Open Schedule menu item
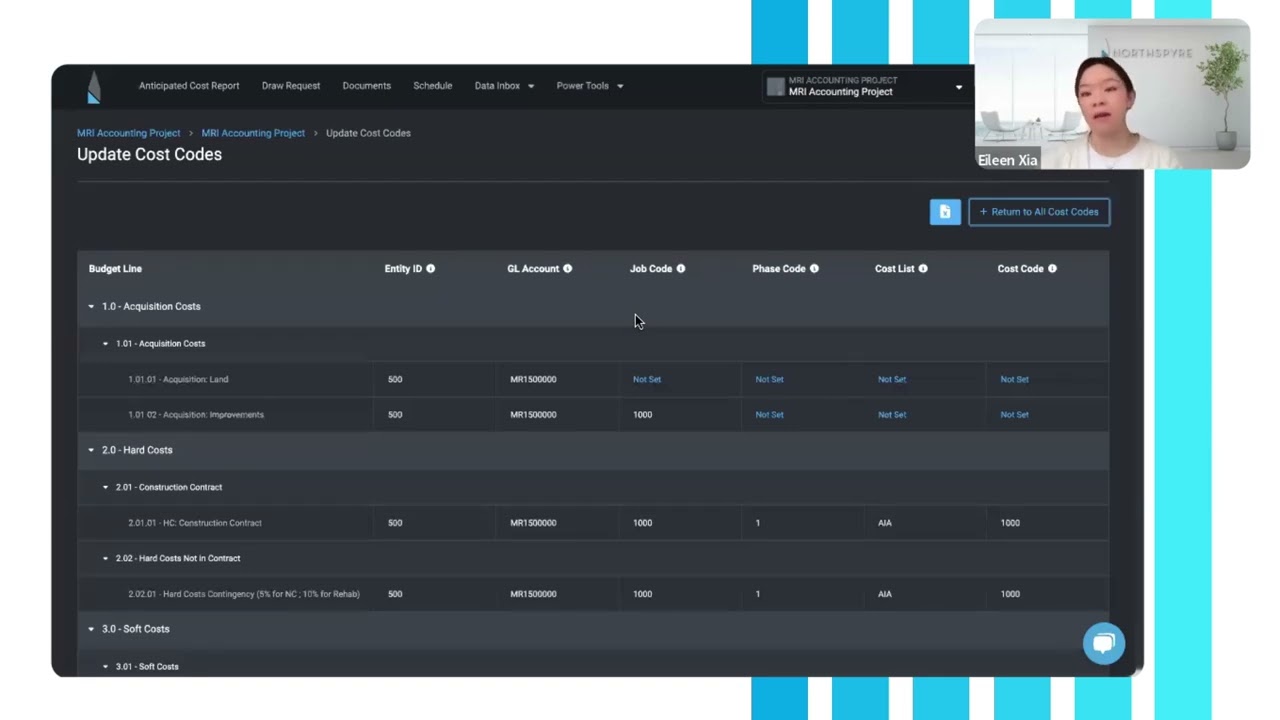Viewport: 1280px width, 720px height. coord(433,86)
